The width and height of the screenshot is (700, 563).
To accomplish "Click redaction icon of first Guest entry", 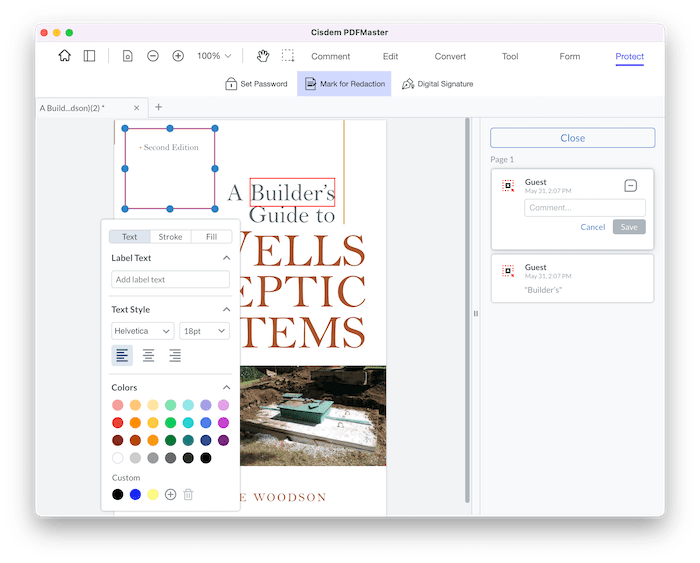I will pos(508,186).
